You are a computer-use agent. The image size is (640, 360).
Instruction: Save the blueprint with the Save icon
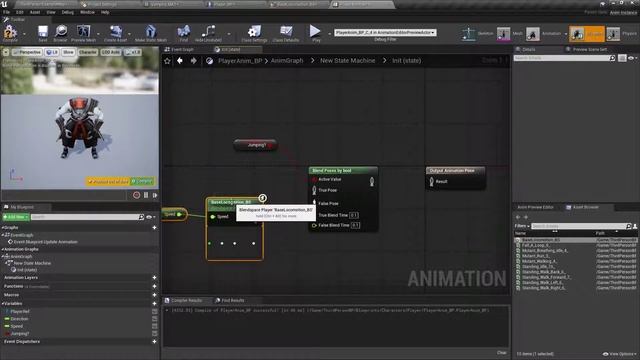click(x=43, y=31)
